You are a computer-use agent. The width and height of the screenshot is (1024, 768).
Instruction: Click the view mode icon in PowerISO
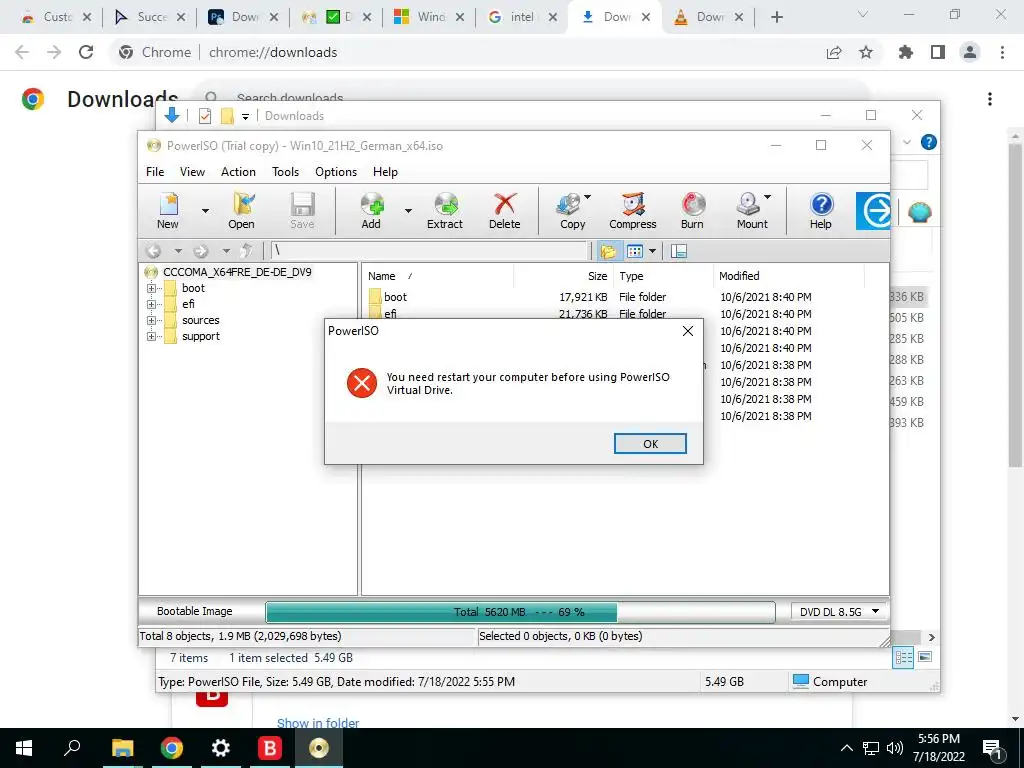635,251
